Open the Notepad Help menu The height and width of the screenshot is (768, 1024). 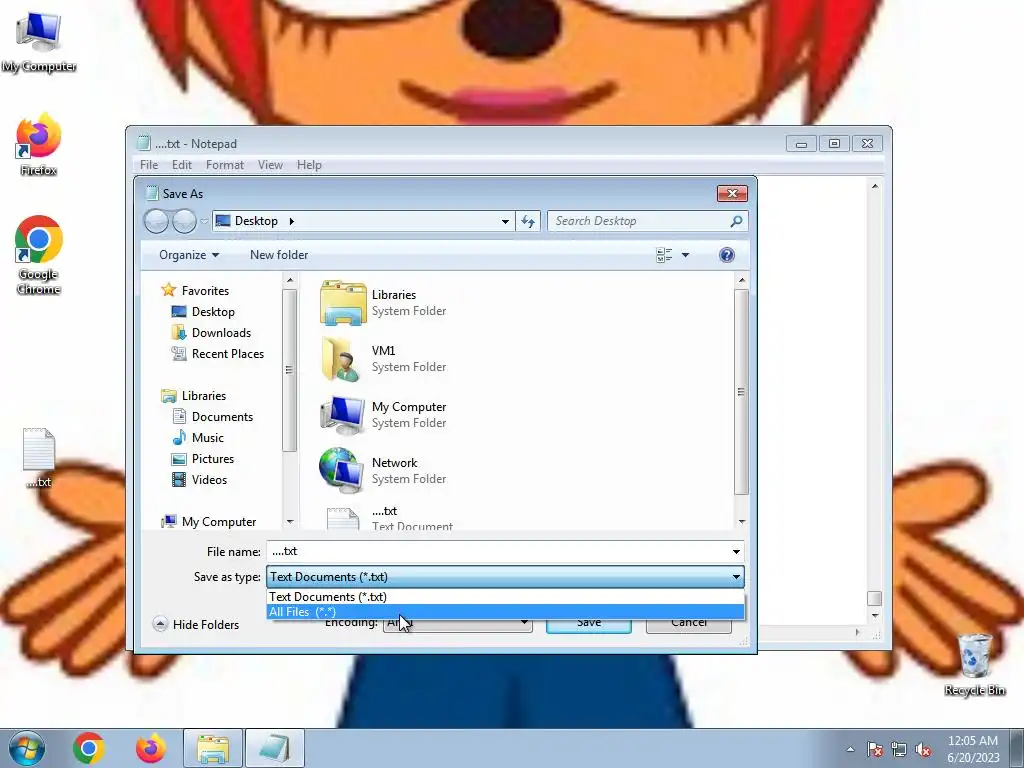point(309,165)
